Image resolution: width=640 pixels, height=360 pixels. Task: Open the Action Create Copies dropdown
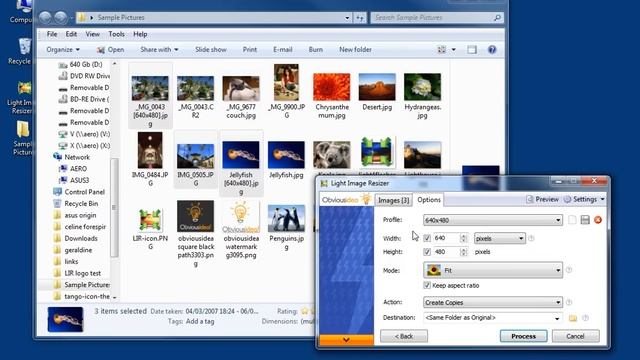[493, 302]
